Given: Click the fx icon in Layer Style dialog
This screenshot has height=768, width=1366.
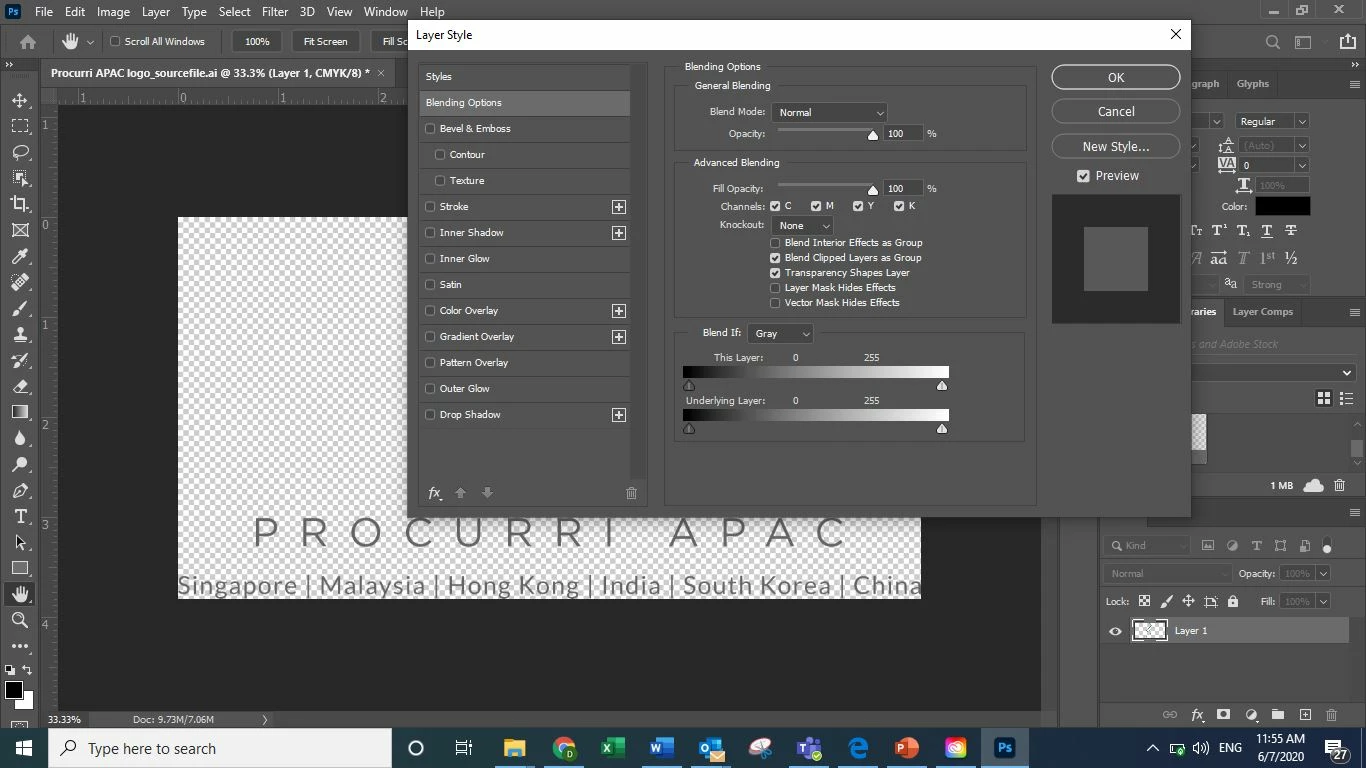Looking at the screenshot, I should [435, 493].
